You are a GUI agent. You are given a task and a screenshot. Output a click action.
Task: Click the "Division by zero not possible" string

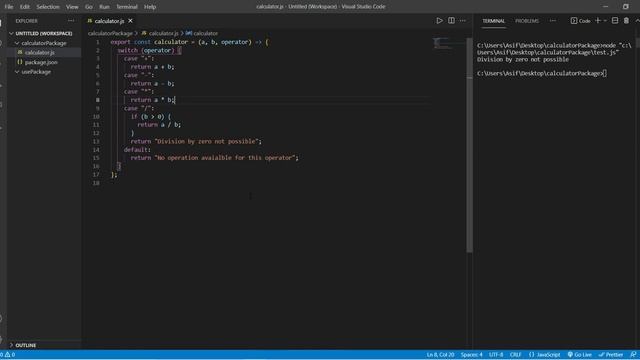(x=207, y=142)
